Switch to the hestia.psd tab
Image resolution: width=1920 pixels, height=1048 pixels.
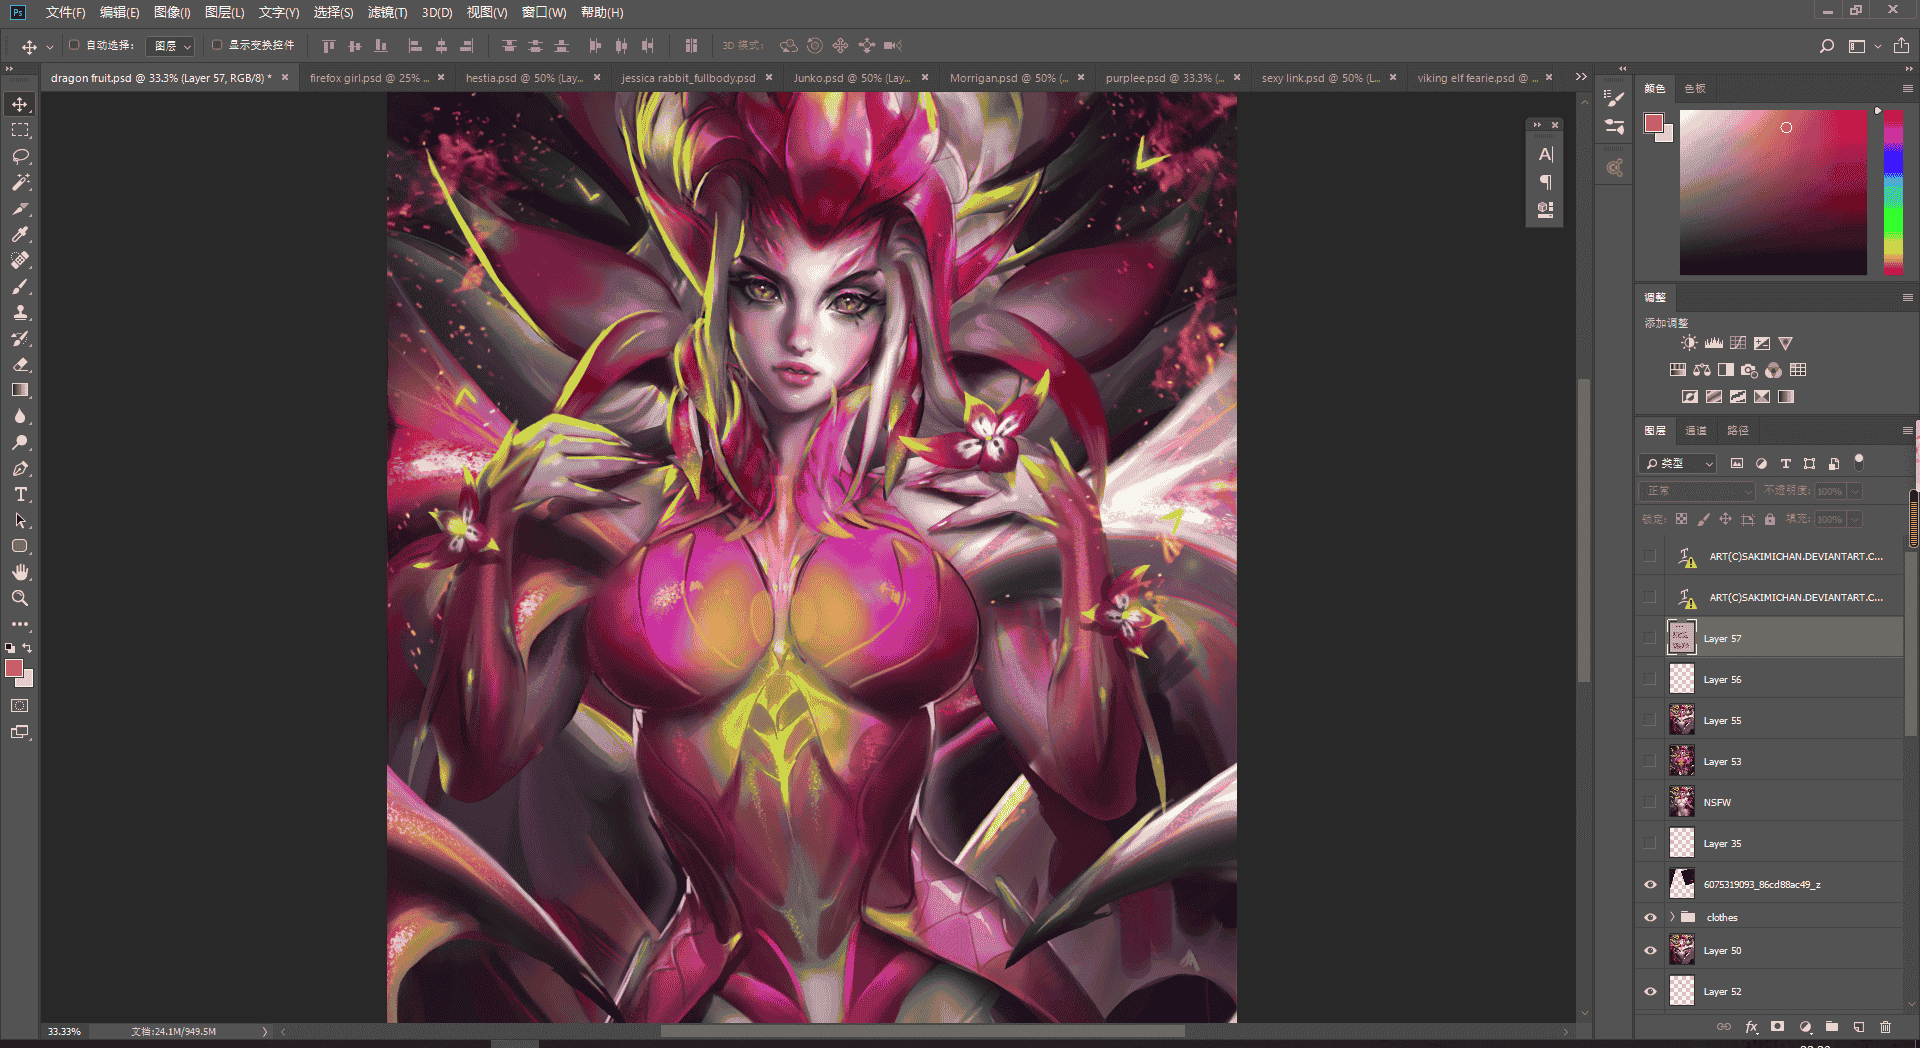[525, 78]
